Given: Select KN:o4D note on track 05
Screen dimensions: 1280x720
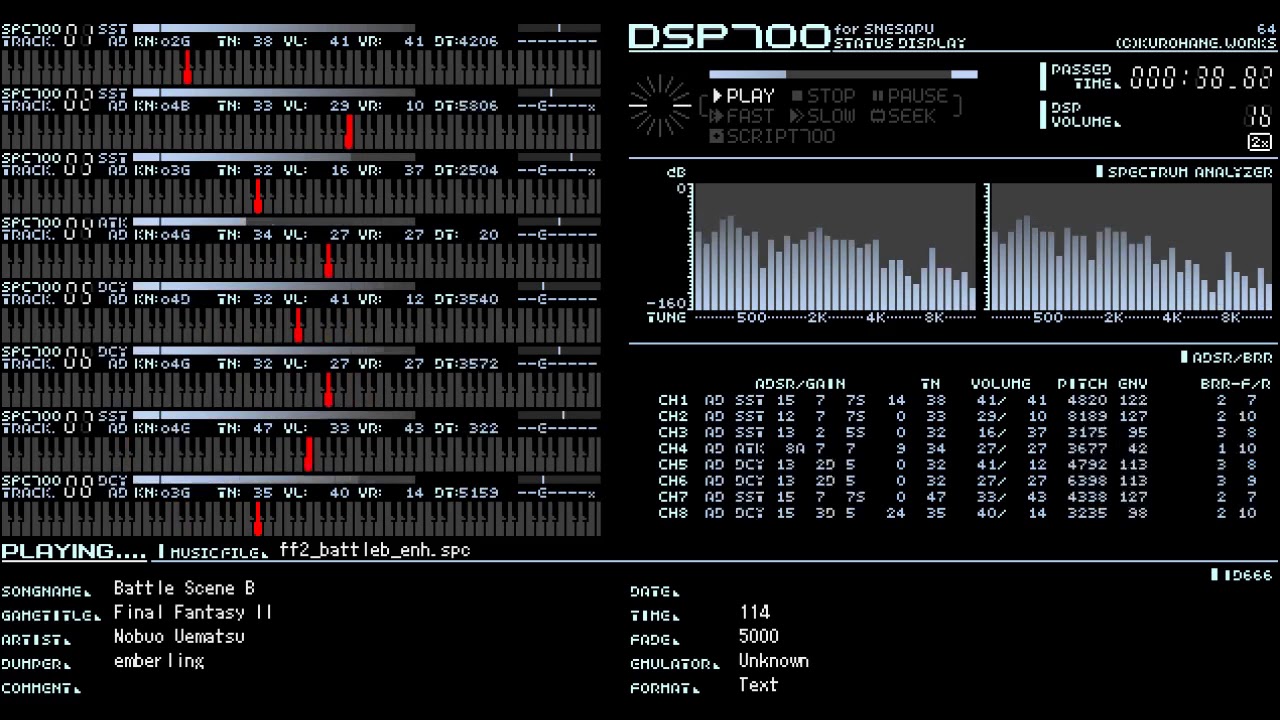Looking at the screenshot, I should (162, 299).
